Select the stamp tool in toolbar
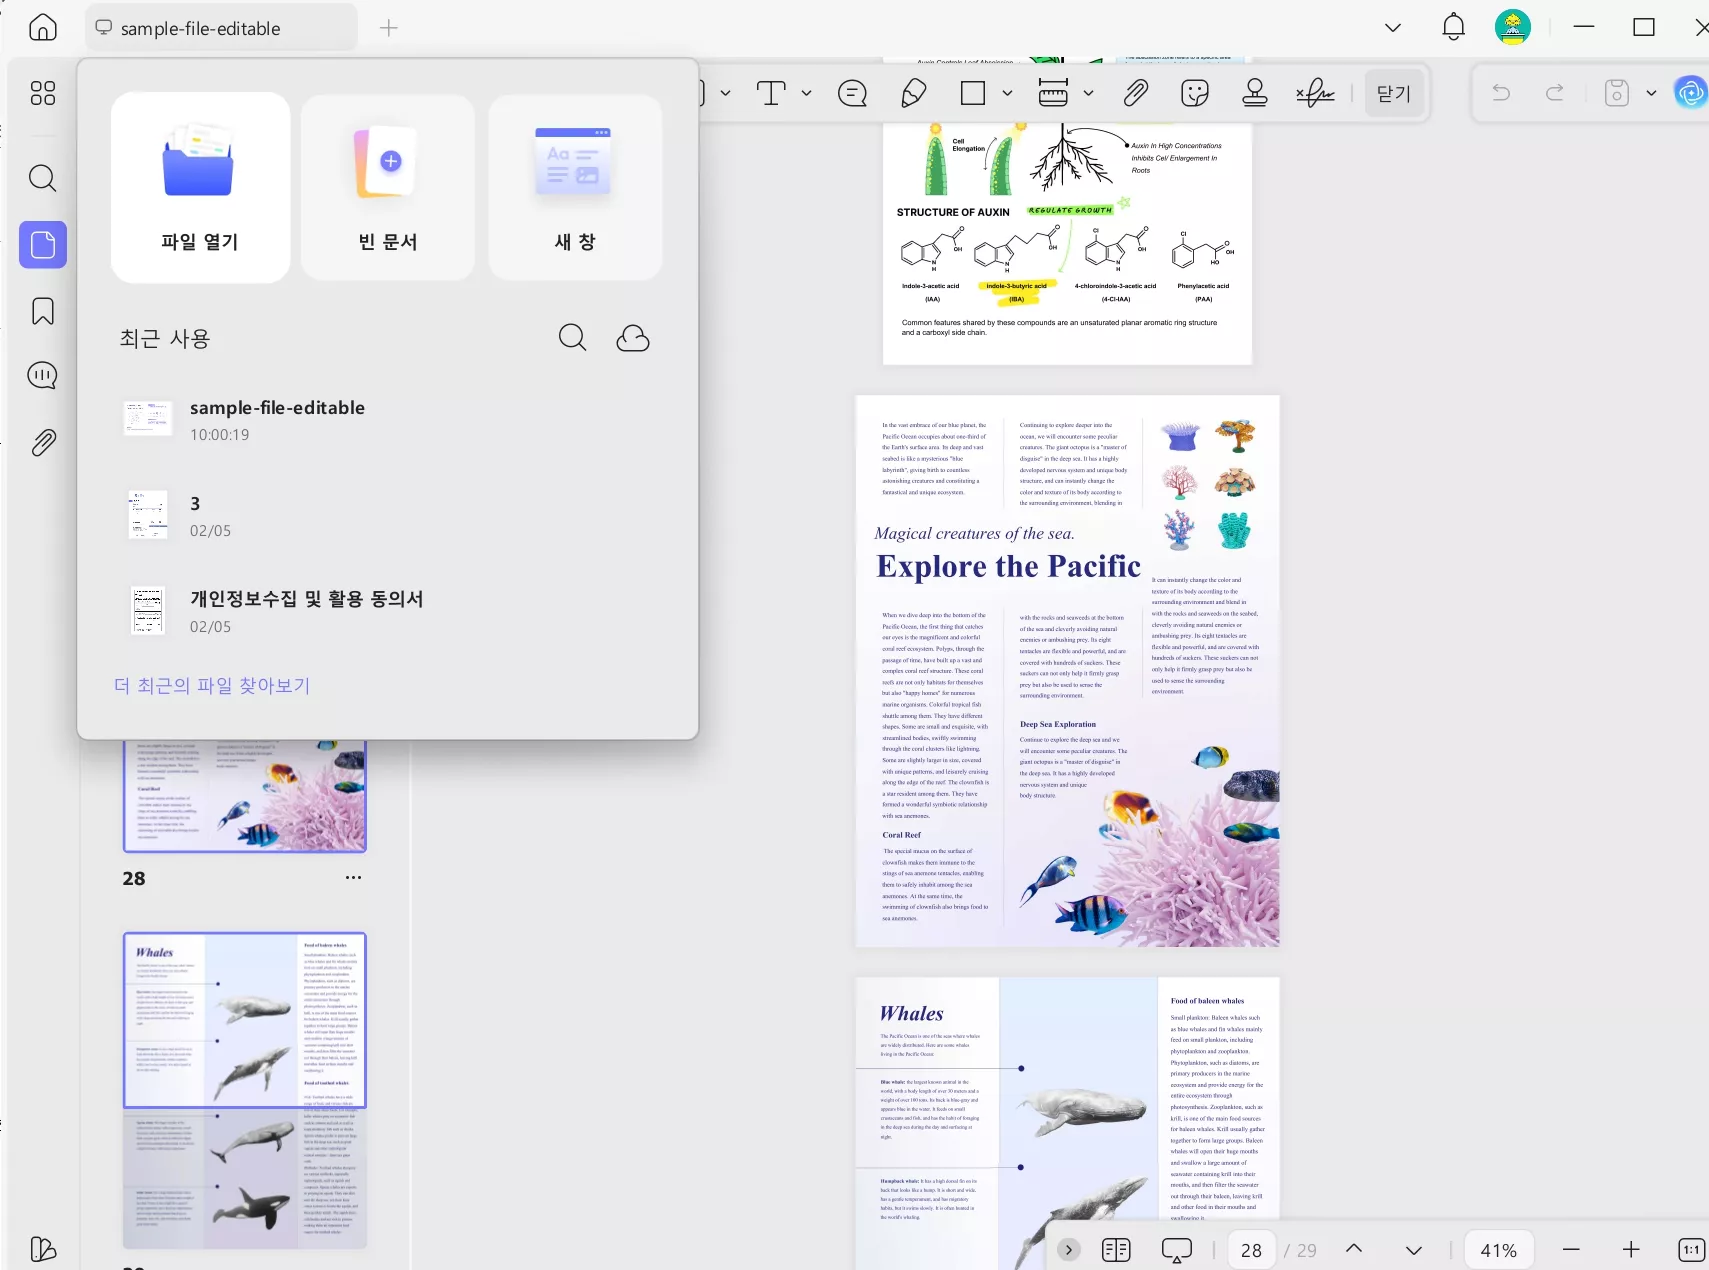The height and width of the screenshot is (1270, 1709). 1254,93
